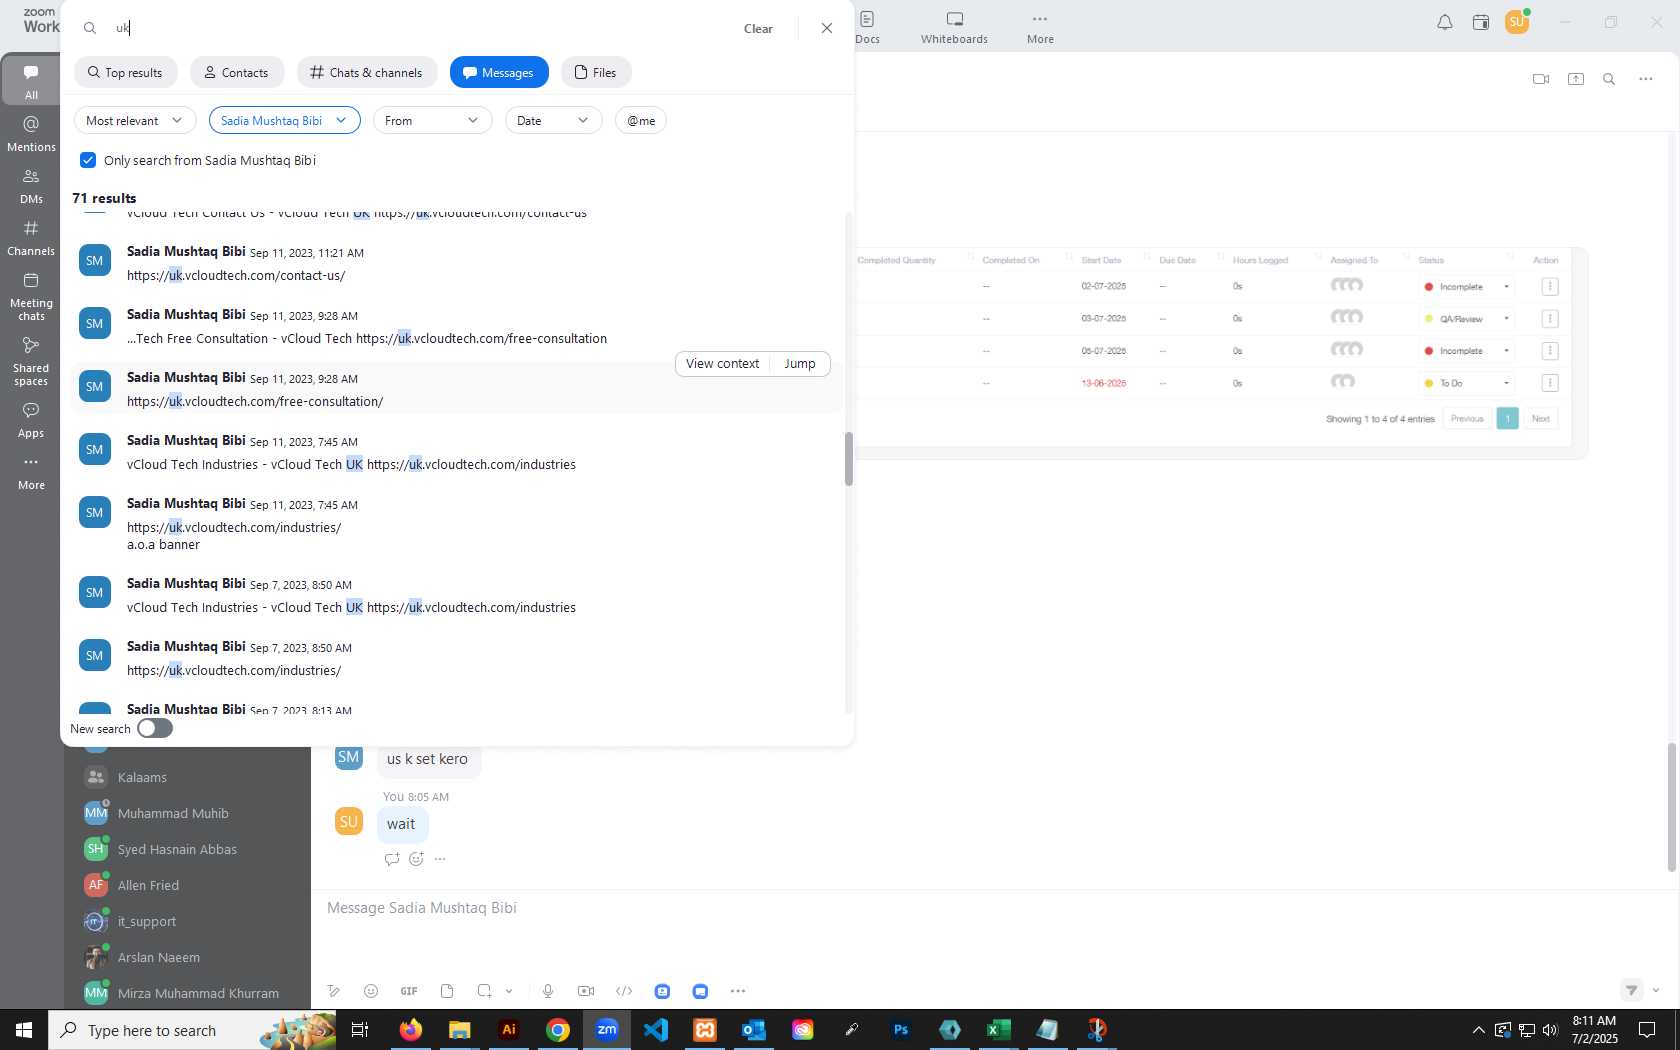This screenshot has width=1680, height=1050.
Task: Open emoji picker in message composer
Action: (371, 991)
